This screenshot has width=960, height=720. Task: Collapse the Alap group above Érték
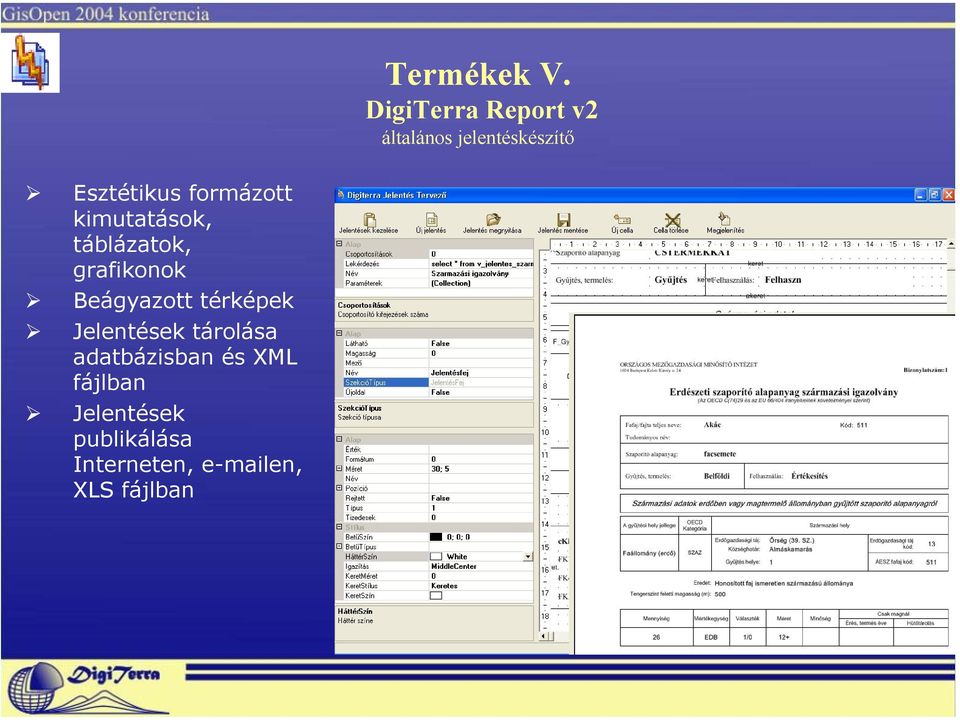(339, 439)
